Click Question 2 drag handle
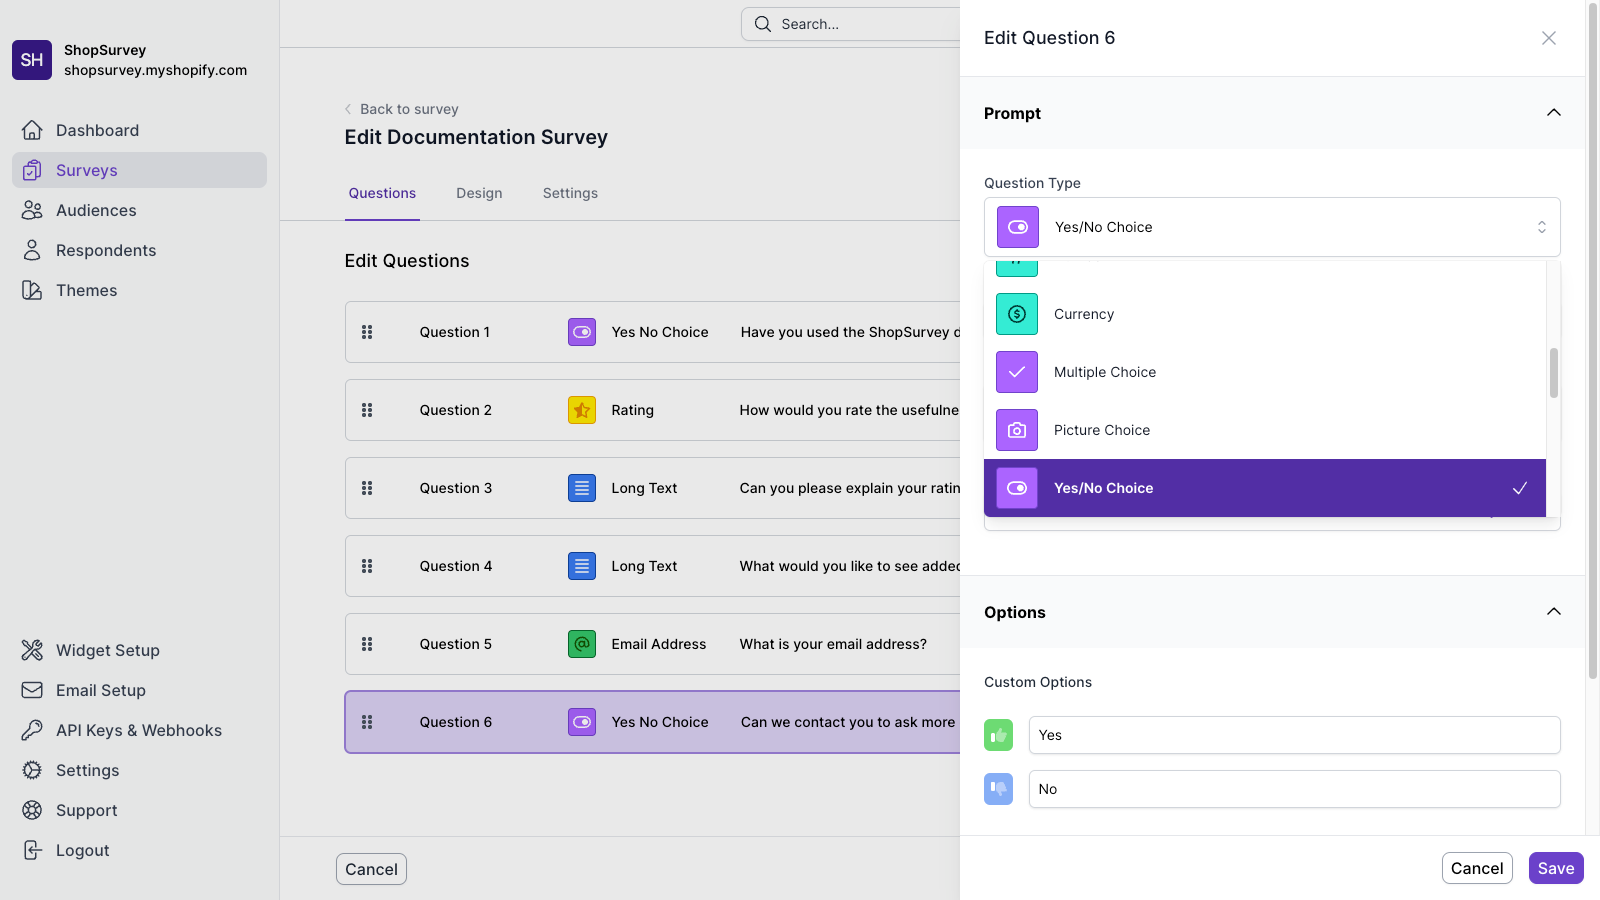This screenshot has width=1600, height=900. [x=367, y=410]
